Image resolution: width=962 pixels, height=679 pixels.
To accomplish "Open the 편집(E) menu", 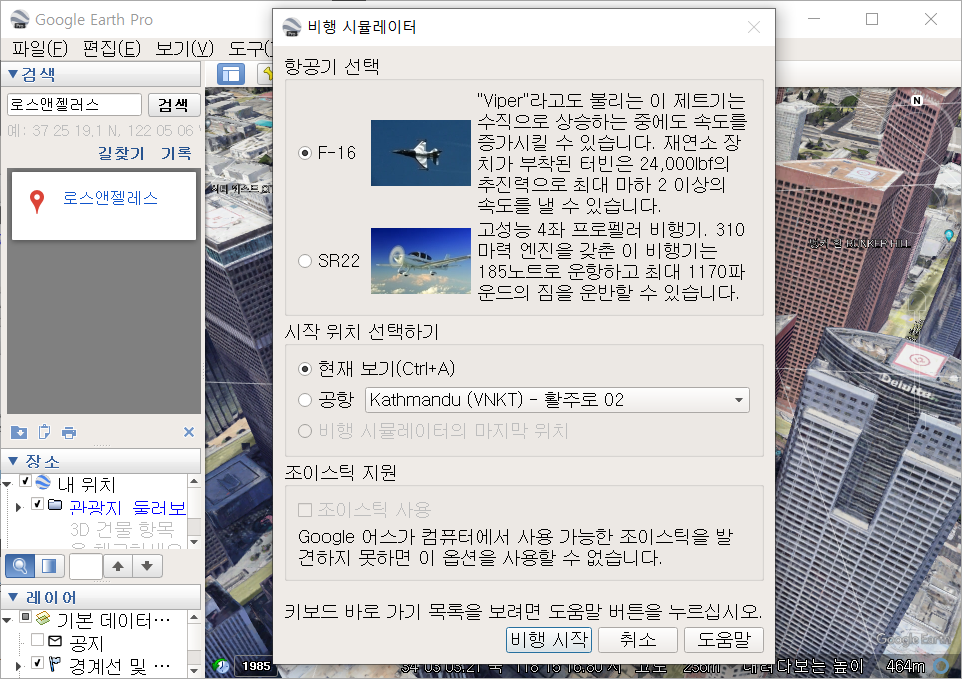I will [111, 48].
